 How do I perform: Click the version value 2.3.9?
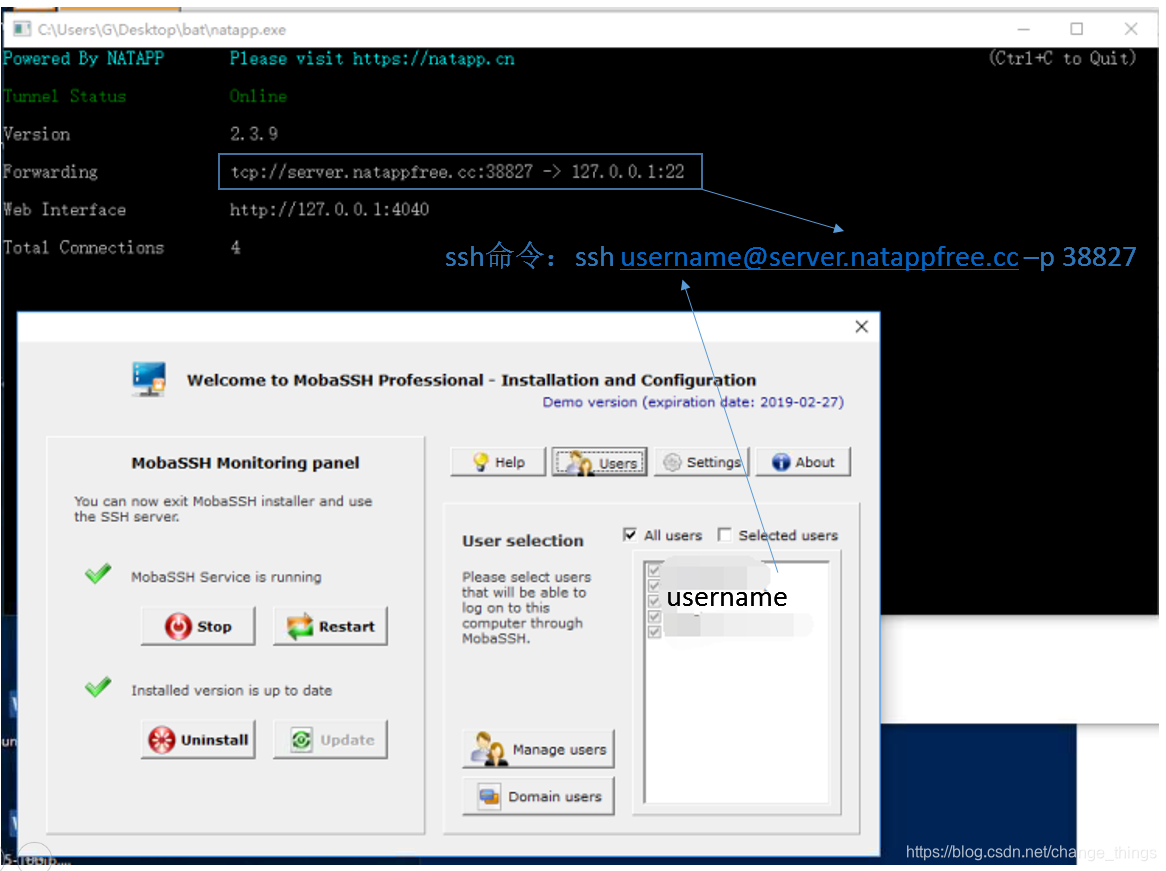tap(254, 134)
